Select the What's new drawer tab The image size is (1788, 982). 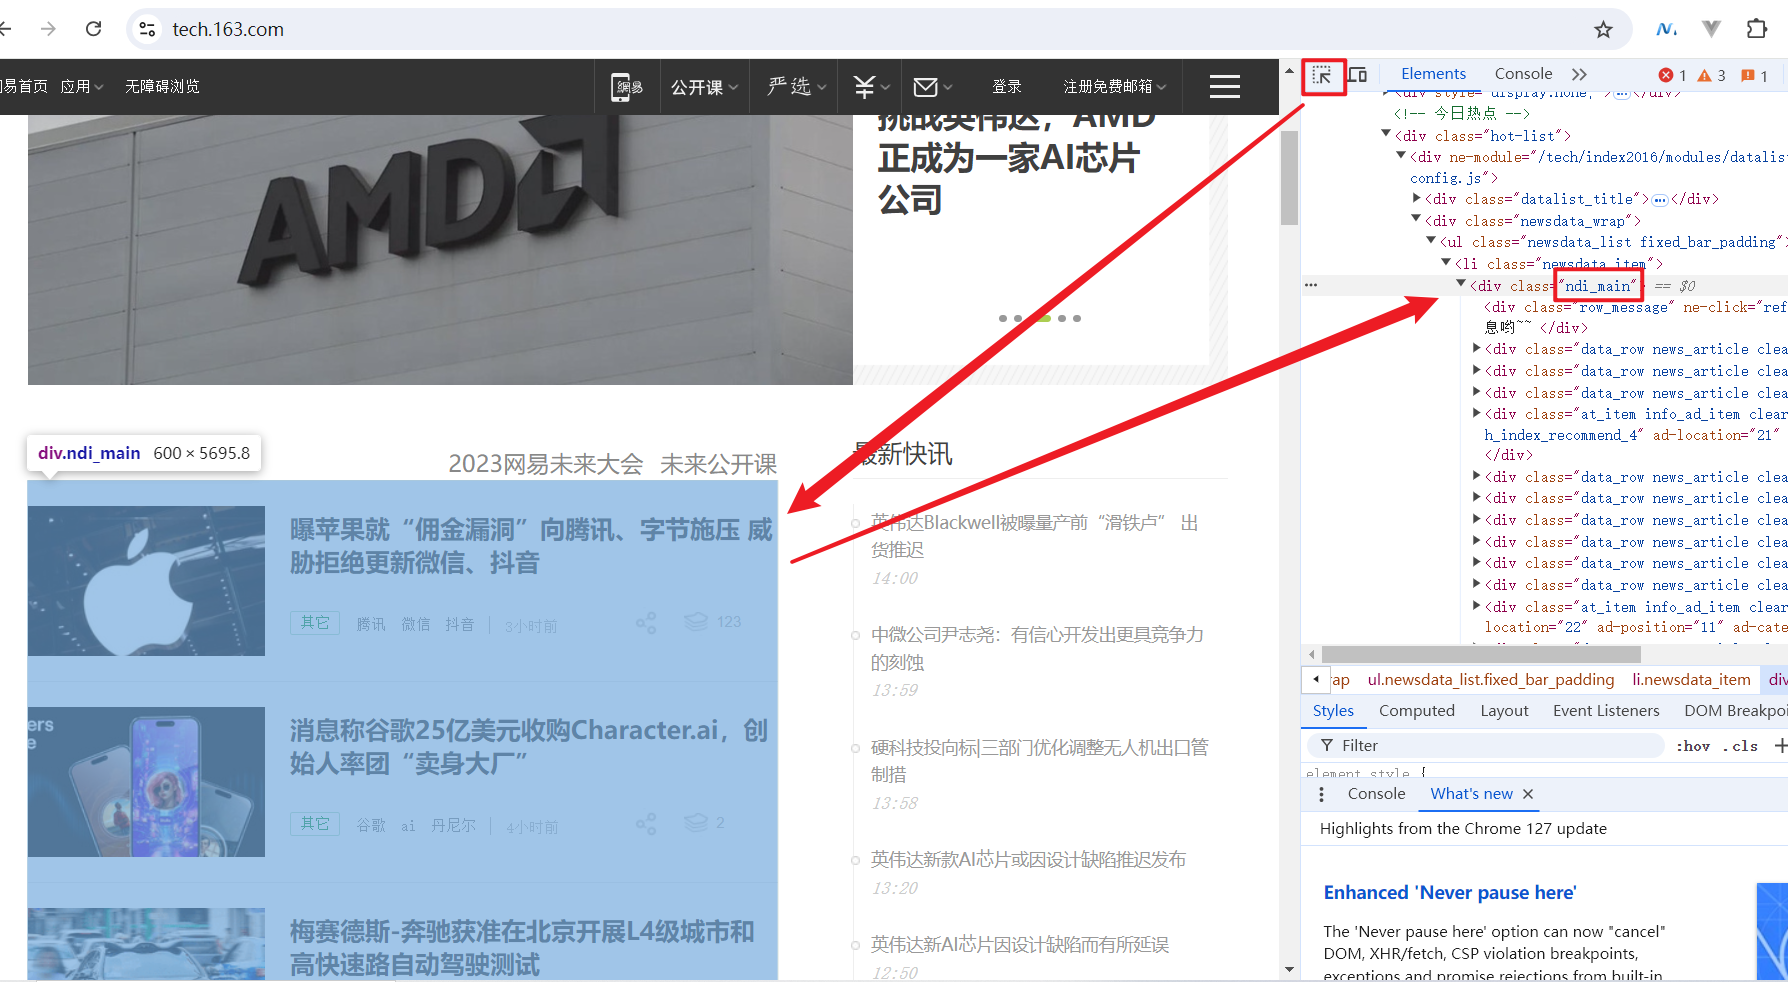[x=1471, y=794]
